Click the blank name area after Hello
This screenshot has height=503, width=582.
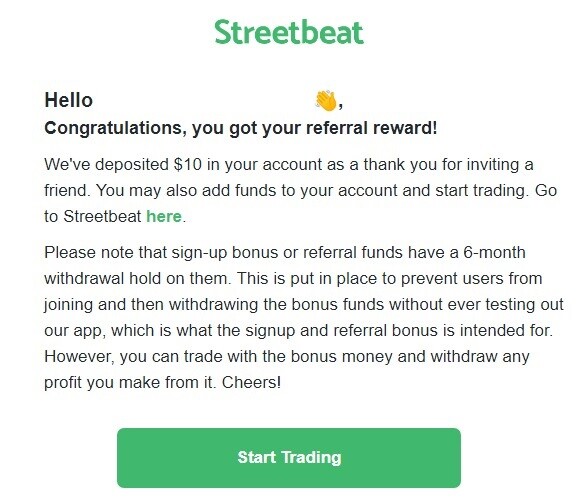[203, 100]
